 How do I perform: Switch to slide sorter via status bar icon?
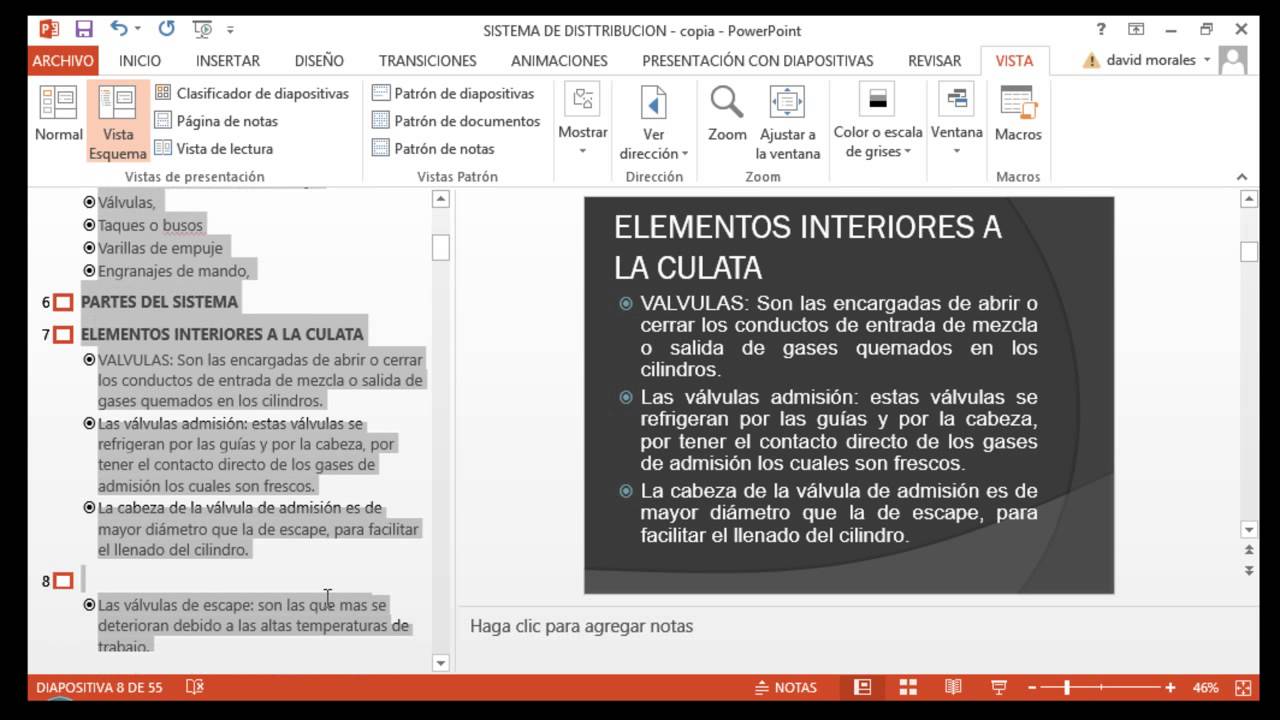click(x=908, y=687)
